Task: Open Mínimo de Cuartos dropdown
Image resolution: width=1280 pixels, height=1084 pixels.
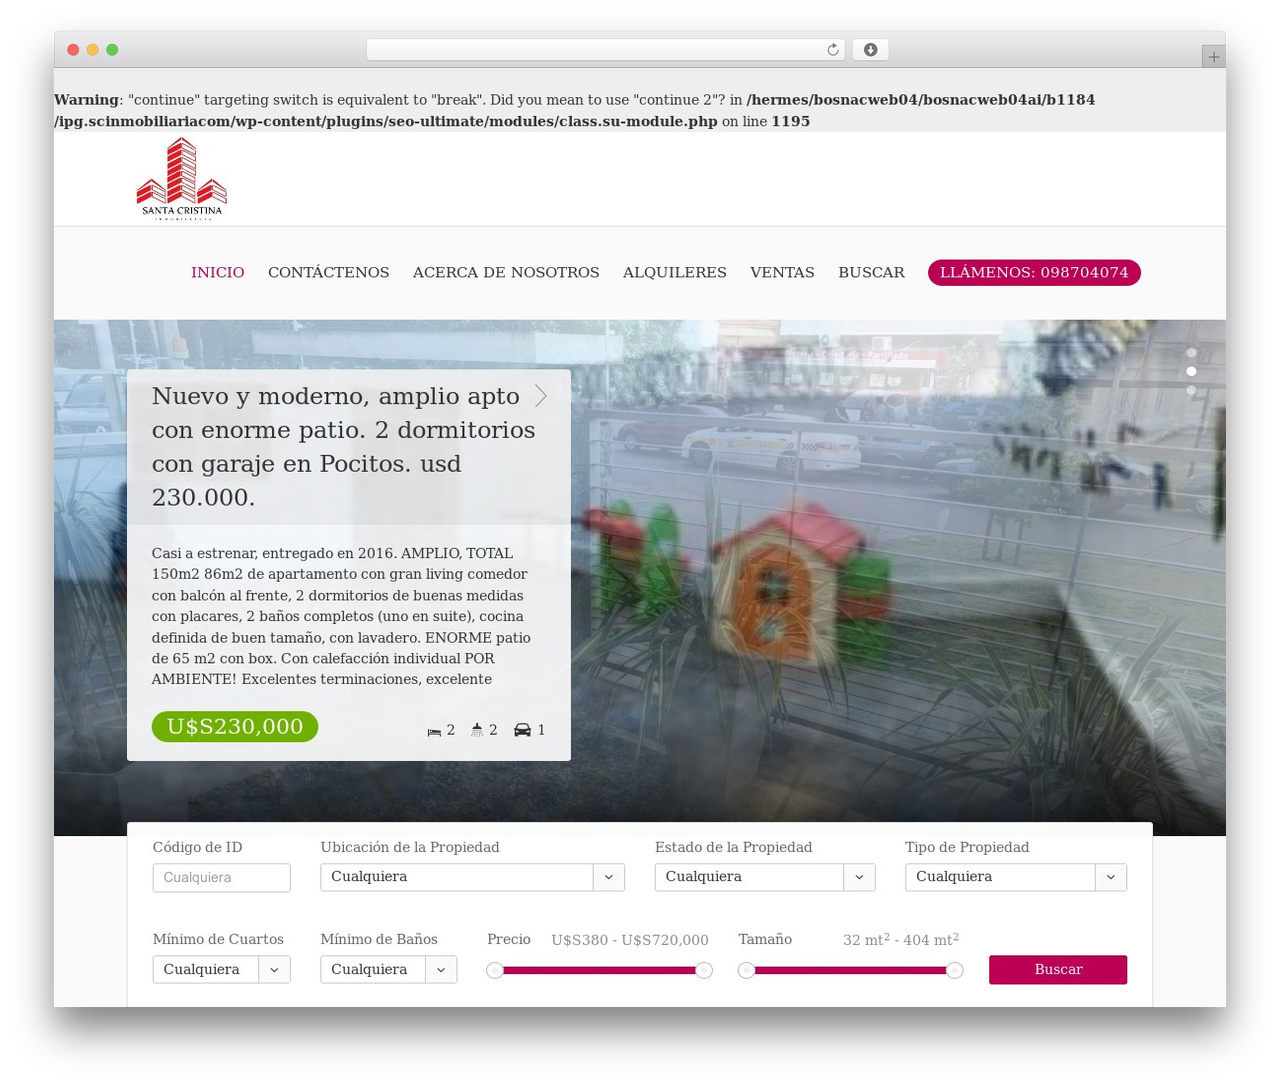Action: [221, 969]
